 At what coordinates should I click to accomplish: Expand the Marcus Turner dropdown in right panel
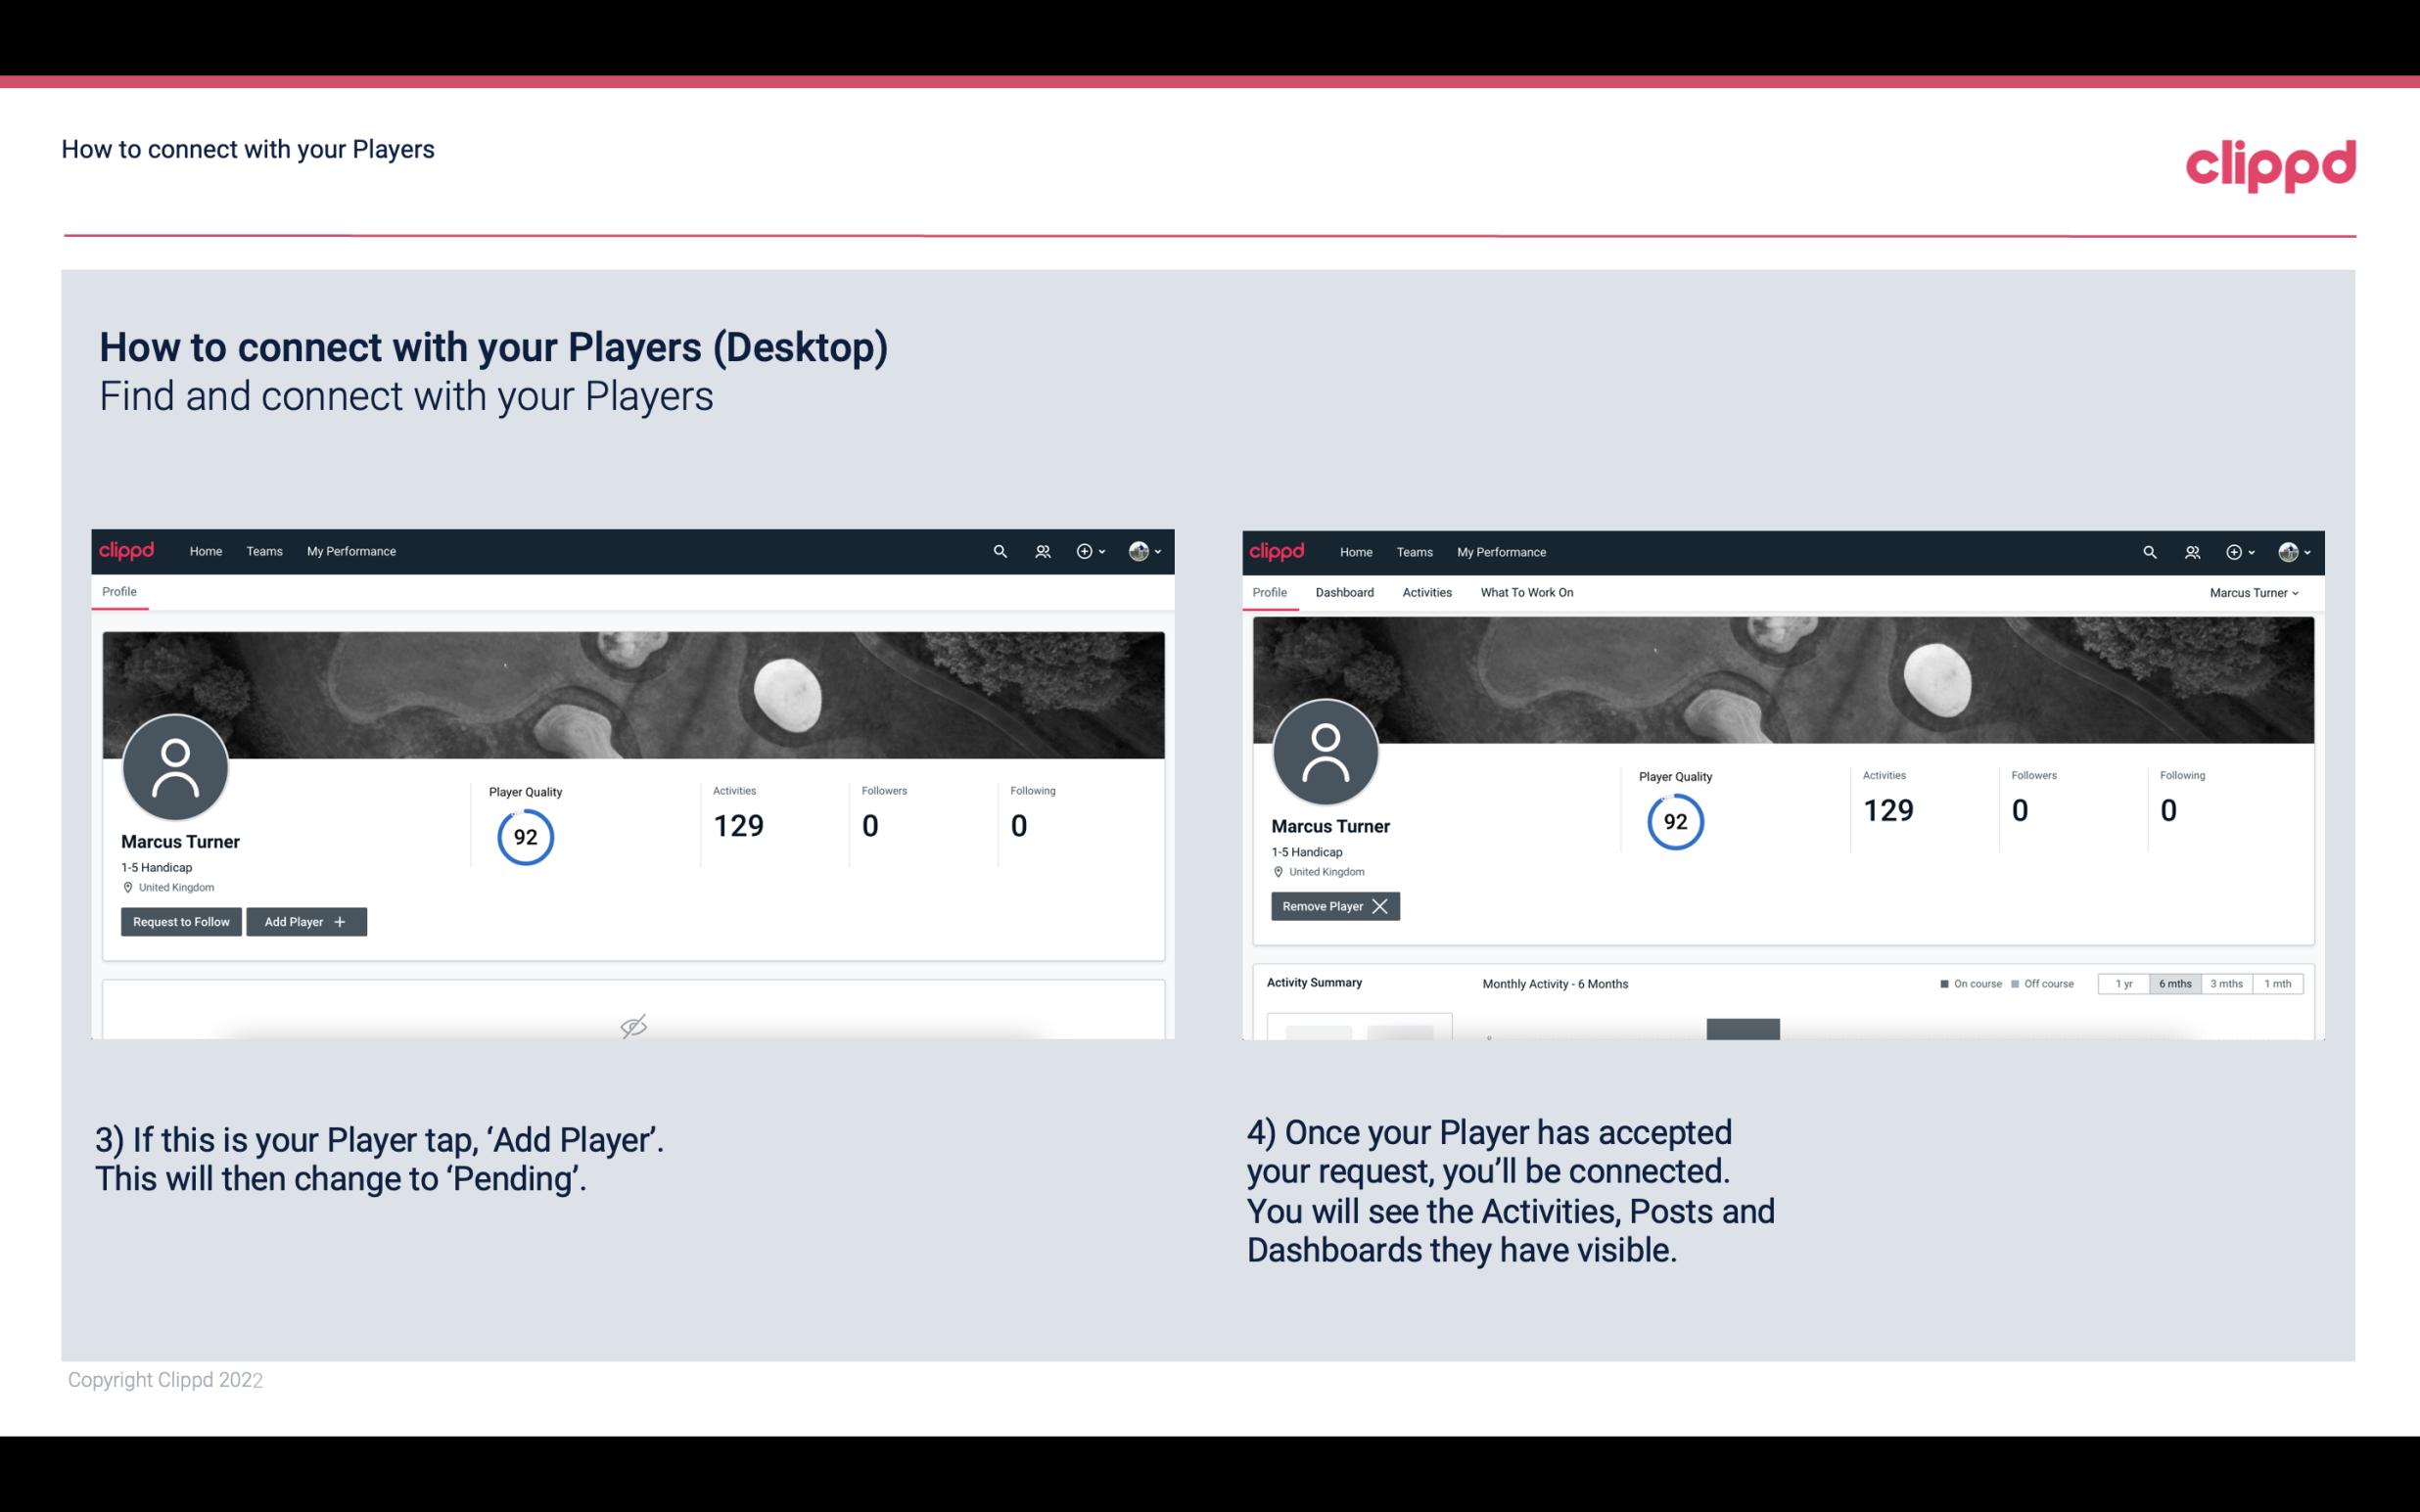pyautogui.click(x=2255, y=592)
